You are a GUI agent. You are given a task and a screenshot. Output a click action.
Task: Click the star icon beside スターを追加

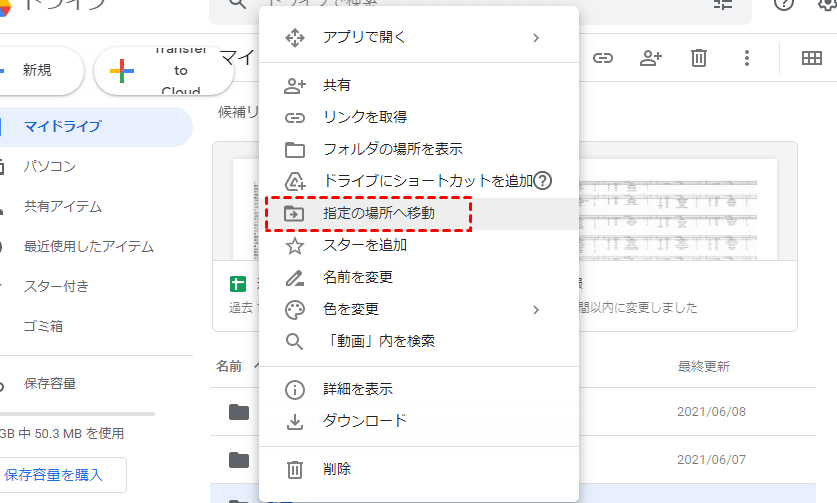(295, 246)
